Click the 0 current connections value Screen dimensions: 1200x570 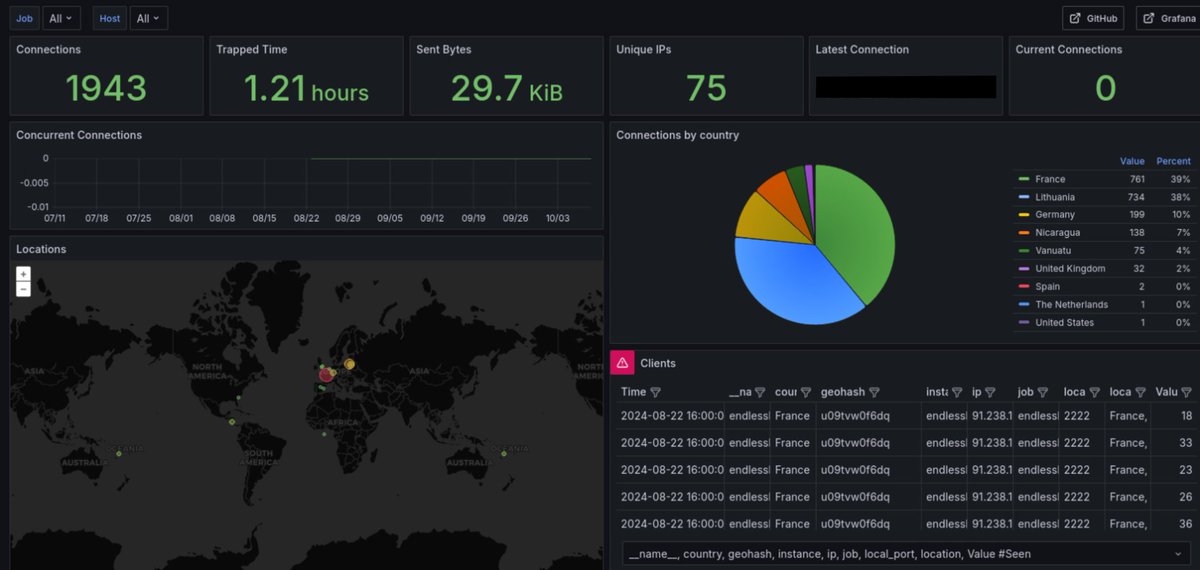point(1105,88)
